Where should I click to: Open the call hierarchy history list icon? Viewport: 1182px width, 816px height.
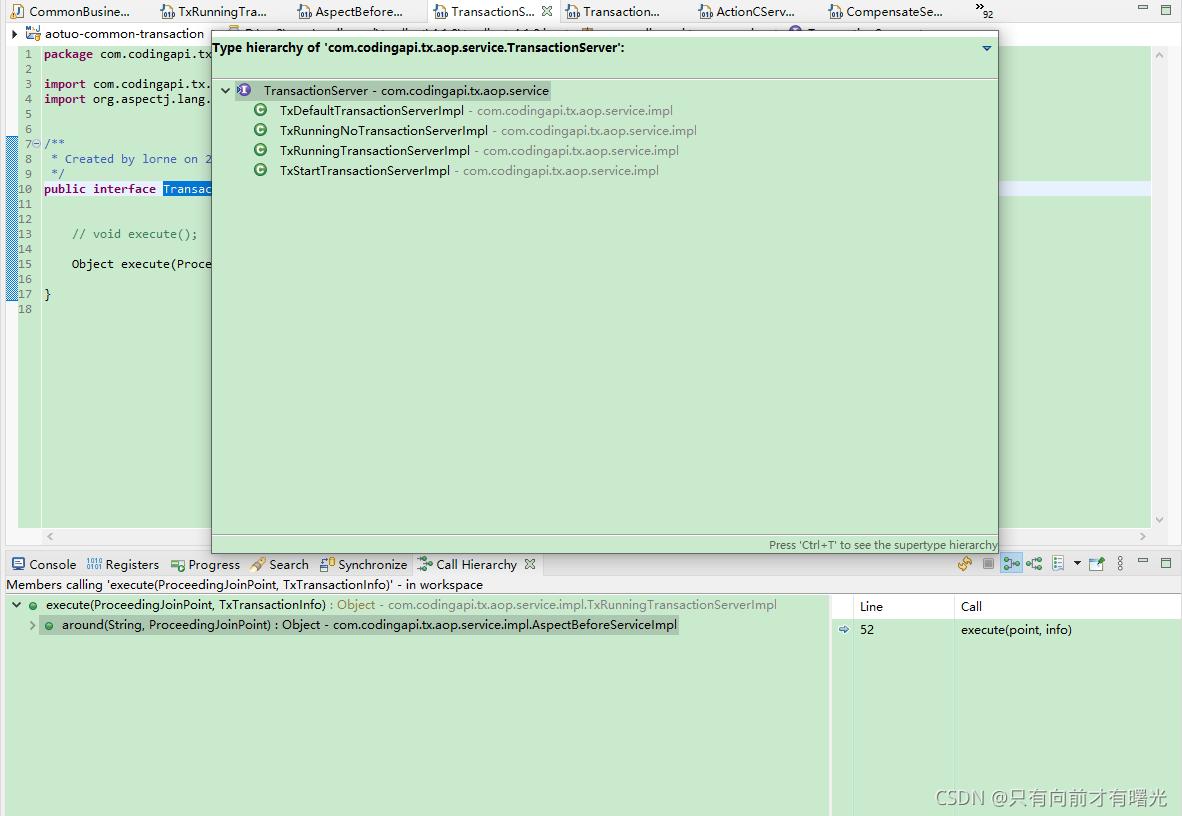point(1058,563)
